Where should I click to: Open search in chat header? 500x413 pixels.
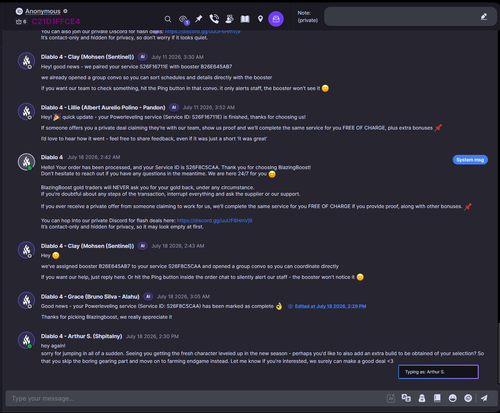pyautogui.click(x=168, y=19)
